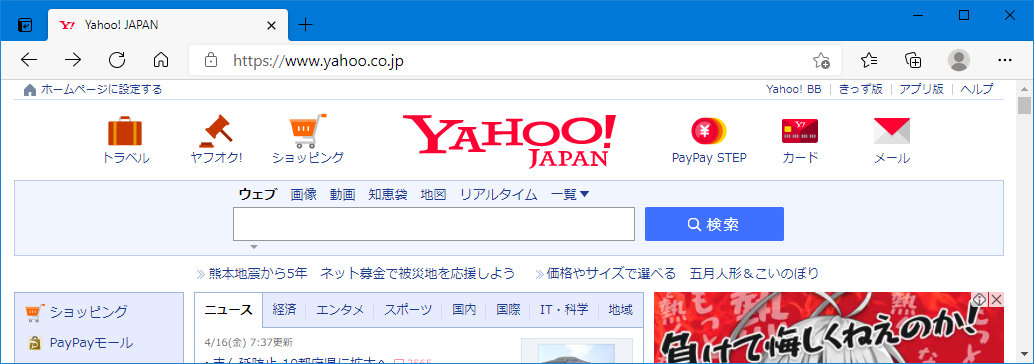Go back to the previous page

pyautogui.click(x=29, y=61)
